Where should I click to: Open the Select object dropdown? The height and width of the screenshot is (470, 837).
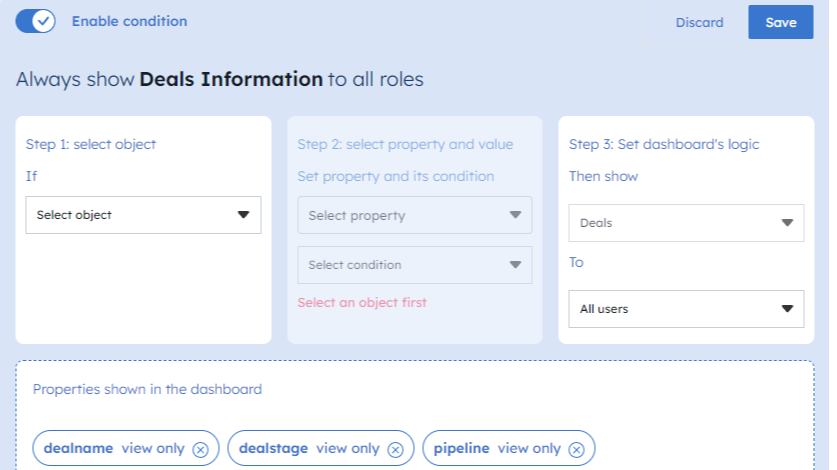pos(143,215)
